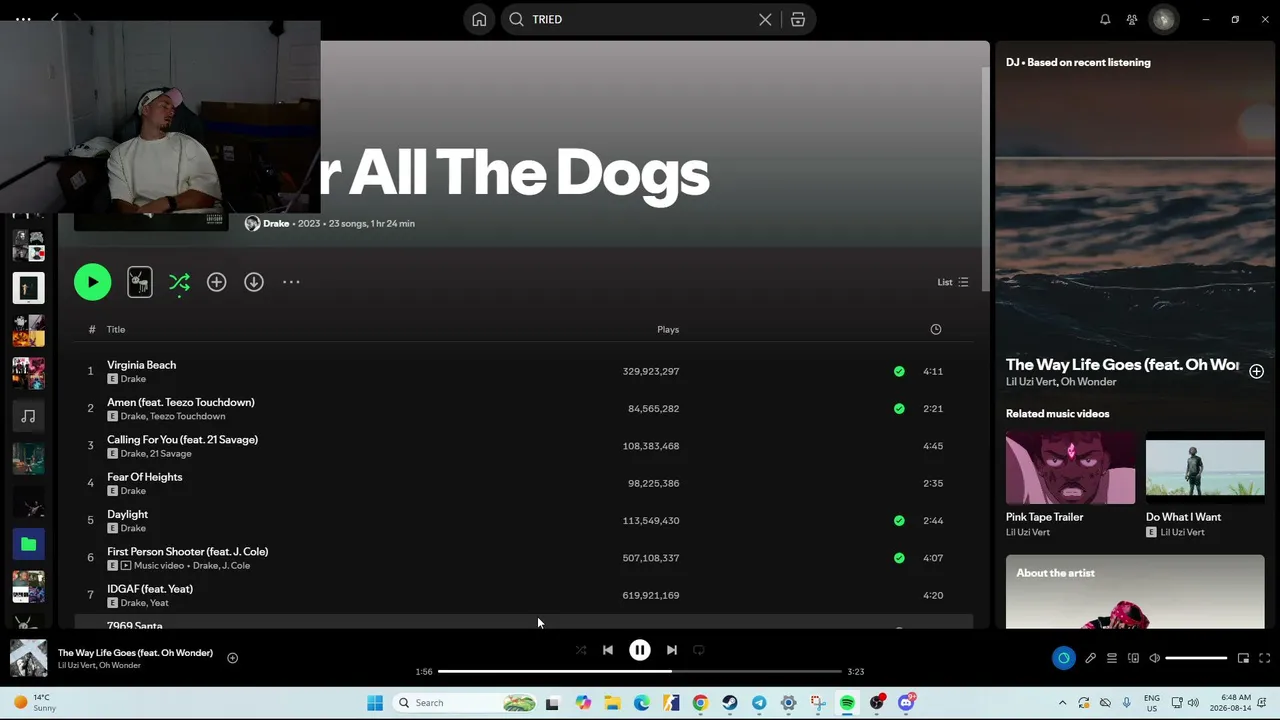Viewport: 1280px width, 720px height.
Task: Clear the TRIED search text
Action: pyautogui.click(x=765, y=19)
